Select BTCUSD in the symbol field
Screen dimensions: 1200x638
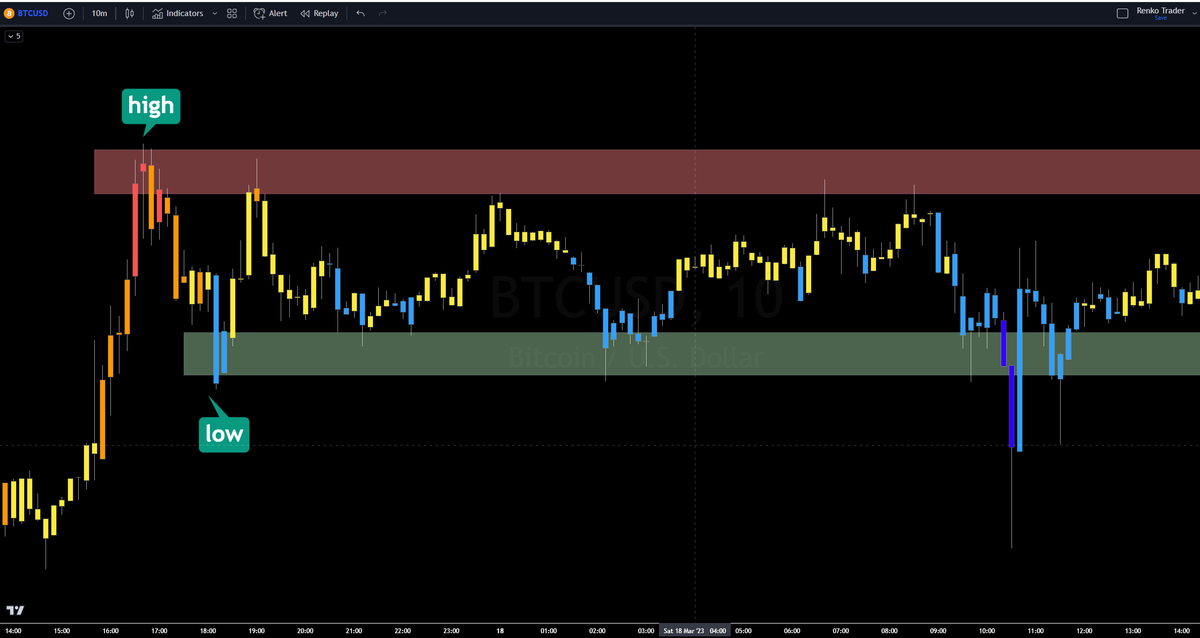coord(34,13)
